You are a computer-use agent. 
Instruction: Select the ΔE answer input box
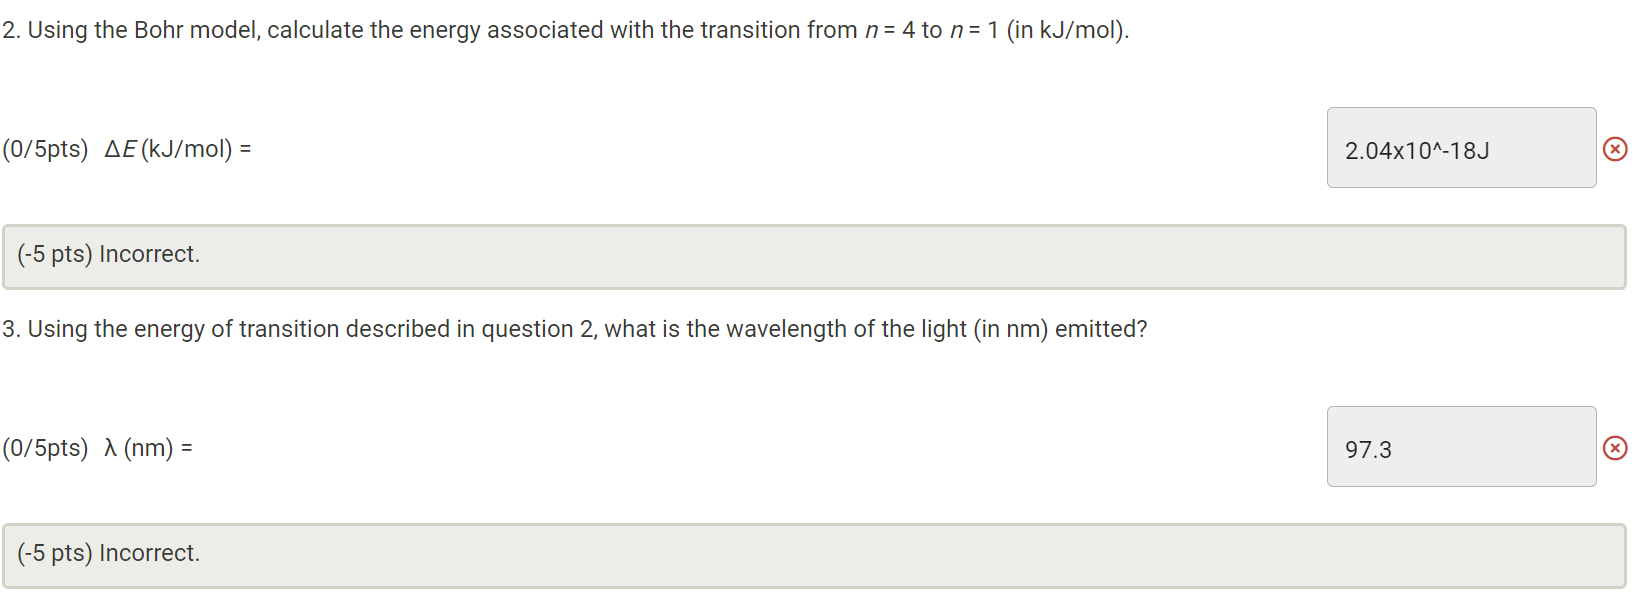(x=1461, y=148)
